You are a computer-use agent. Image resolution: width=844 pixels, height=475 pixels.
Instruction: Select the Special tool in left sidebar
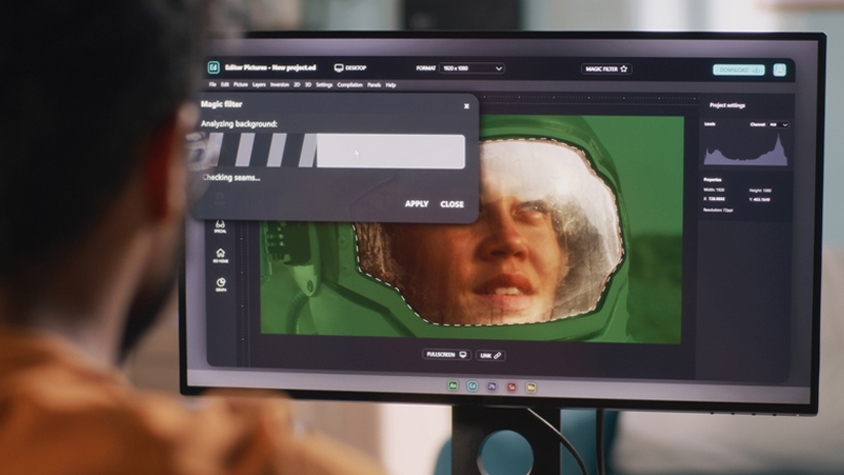pyautogui.click(x=220, y=227)
